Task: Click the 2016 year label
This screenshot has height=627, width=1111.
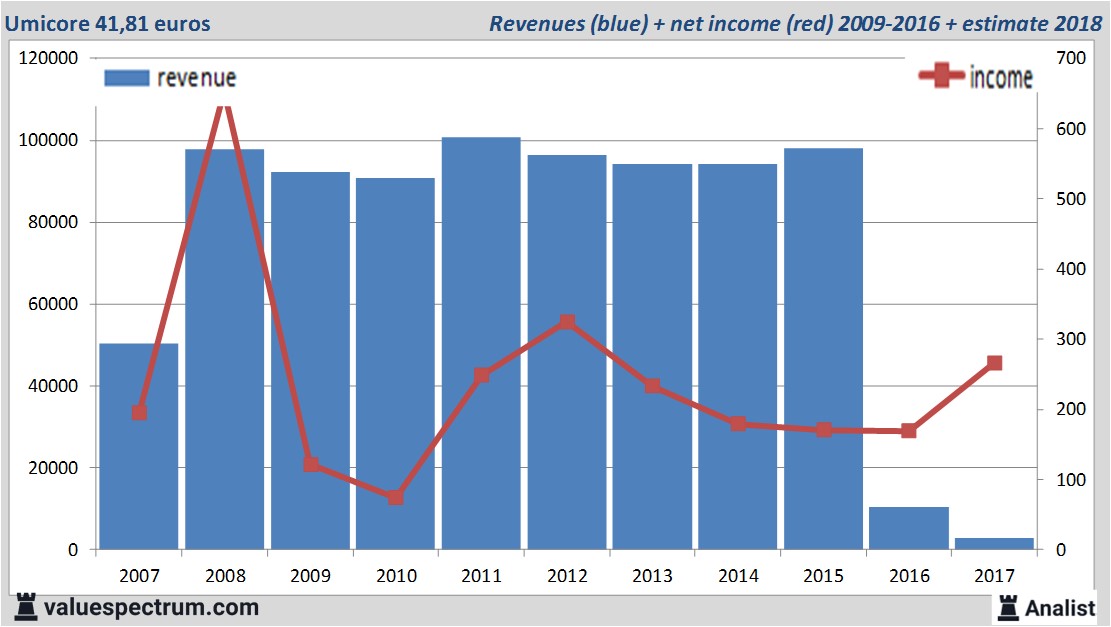Action: point(909,575)
